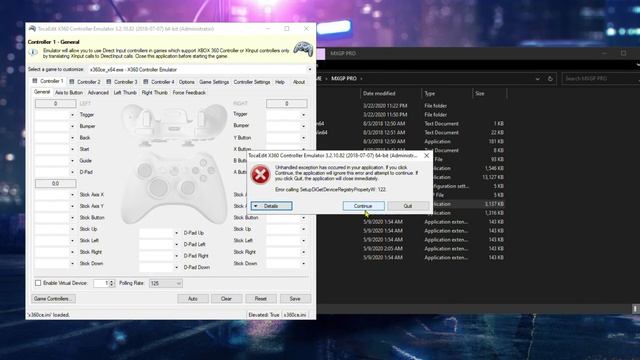Image resolution: width=640 pixels, height=360 pixels.
Task: Select the Force Feedback sub-tab
Action: [189, 93]
